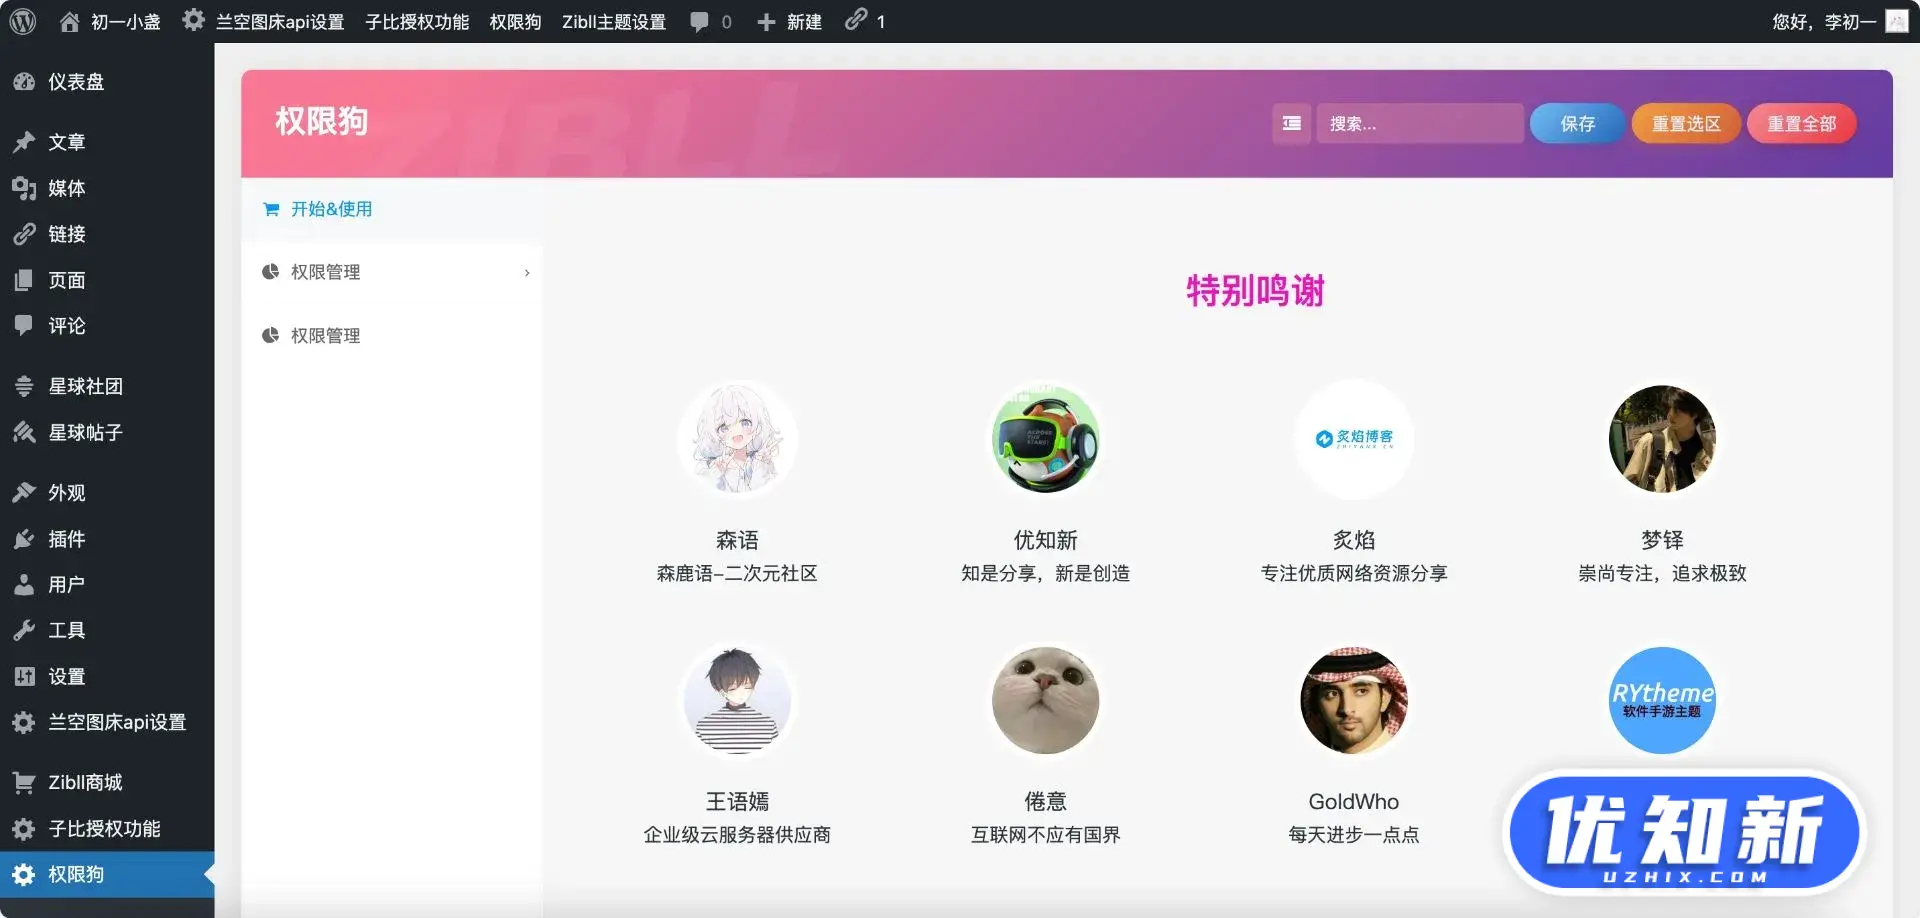1920x918 pixels.
Task: Click the user avatar in the top right
Action: coord(1897,21)
